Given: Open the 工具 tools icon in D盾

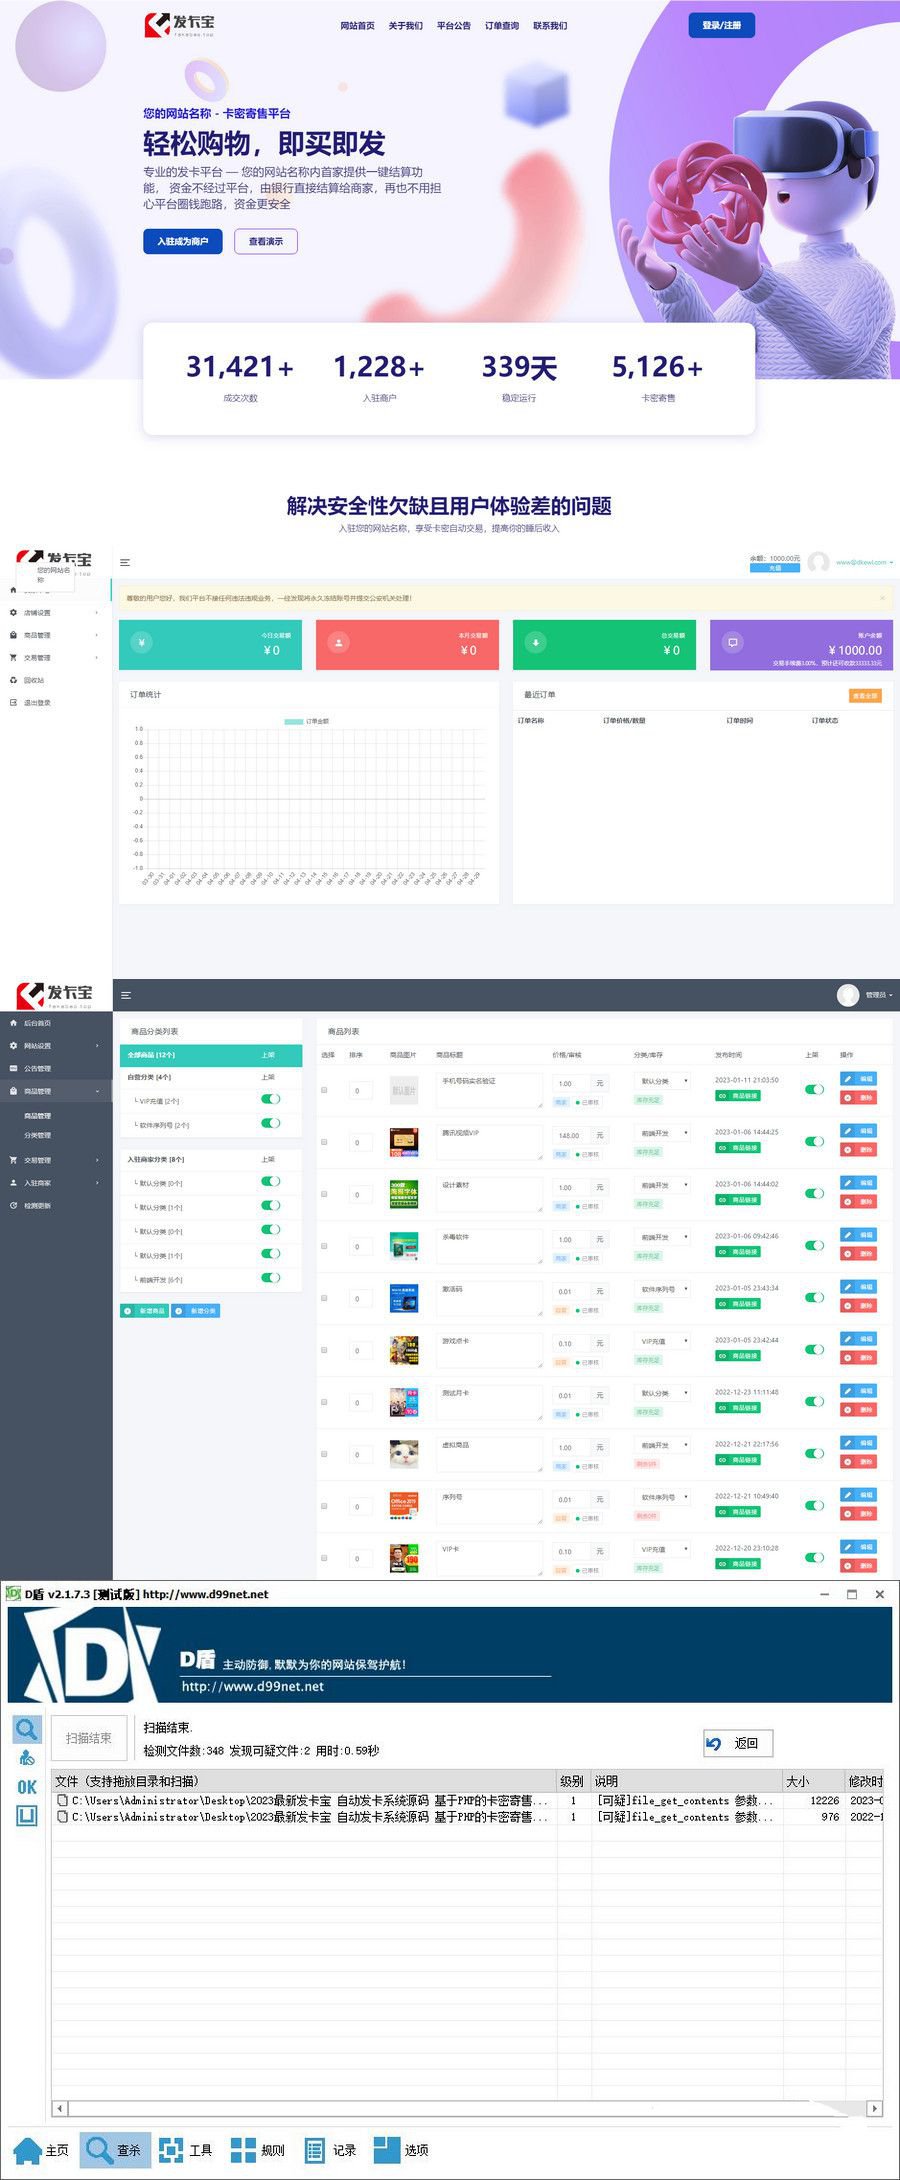Looking at the screenshot, I should pos(172,2149).
